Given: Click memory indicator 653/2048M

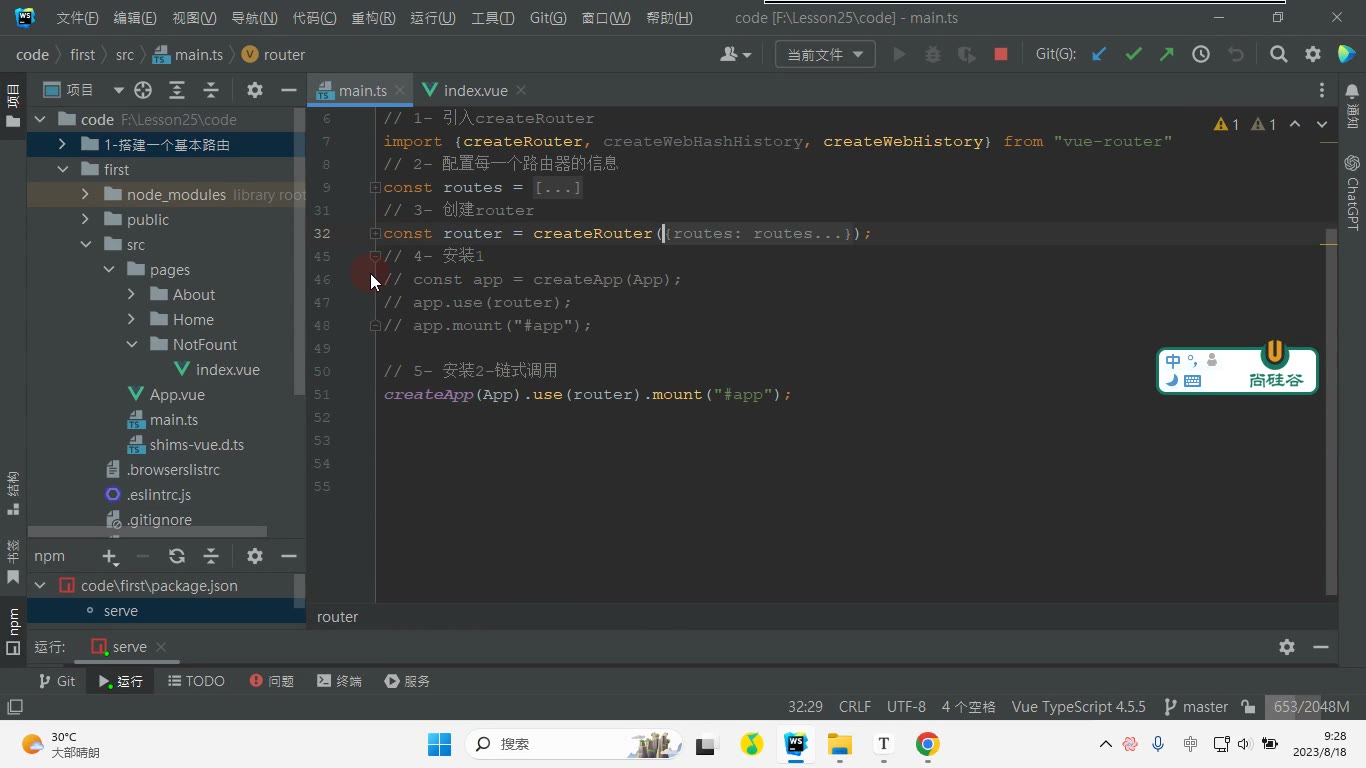Looking at the screenshot, I should click(1311, 707).
